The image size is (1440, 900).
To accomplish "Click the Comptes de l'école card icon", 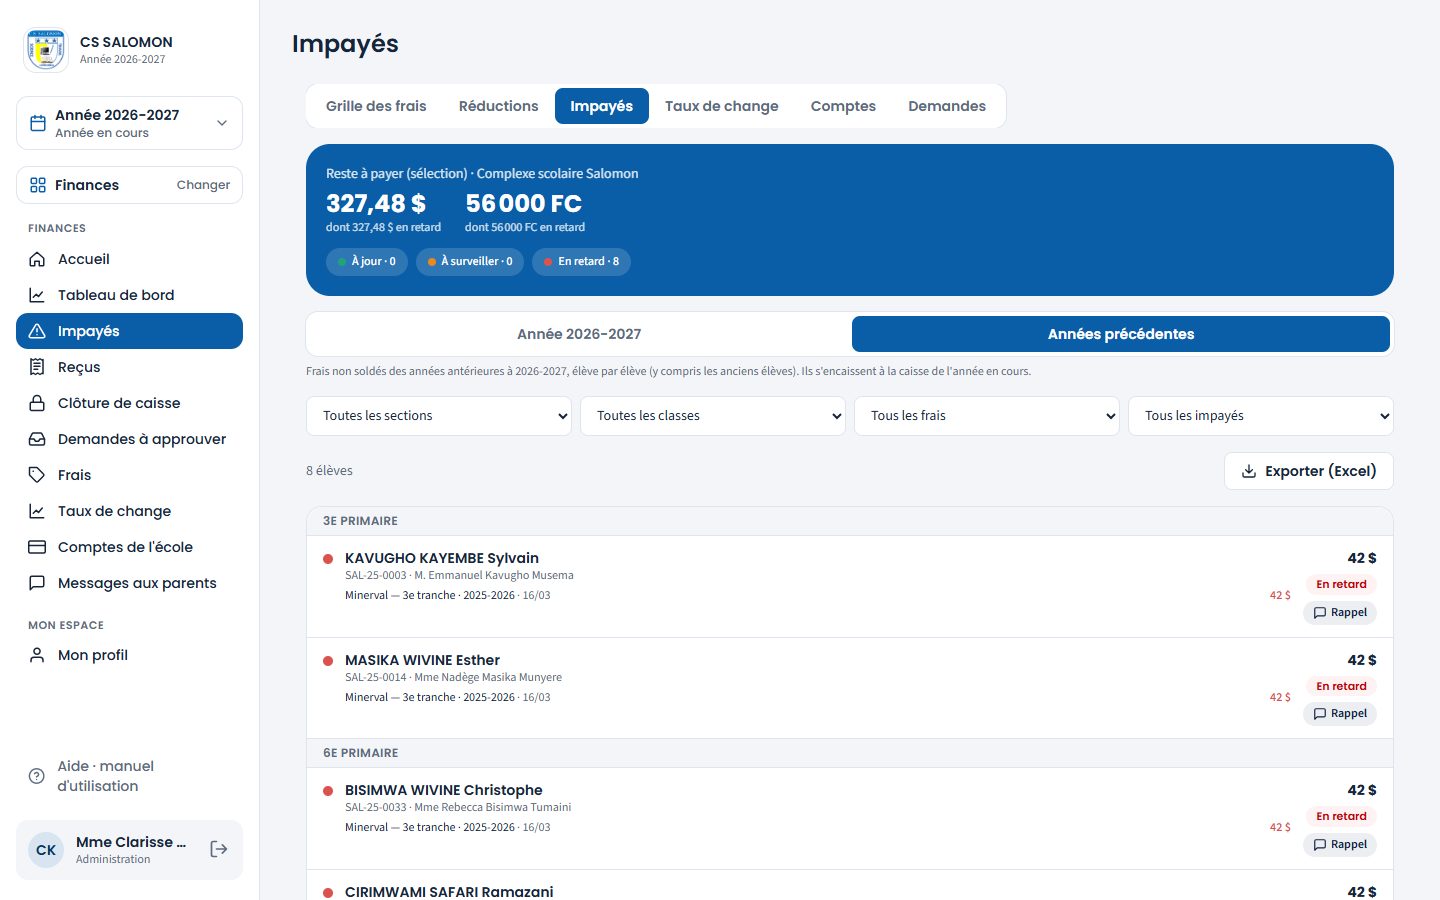I will (x=37, y=547).
